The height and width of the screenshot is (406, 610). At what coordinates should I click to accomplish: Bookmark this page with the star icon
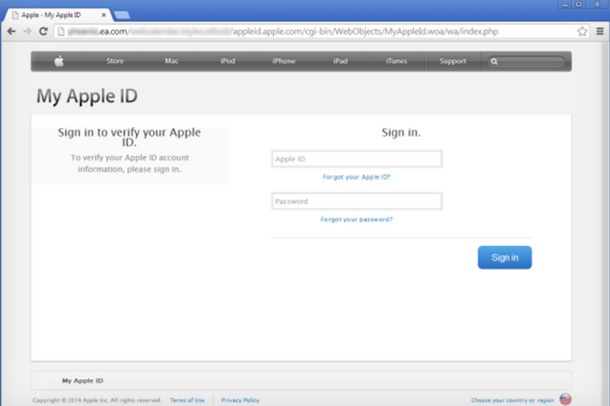coord(582,32)
